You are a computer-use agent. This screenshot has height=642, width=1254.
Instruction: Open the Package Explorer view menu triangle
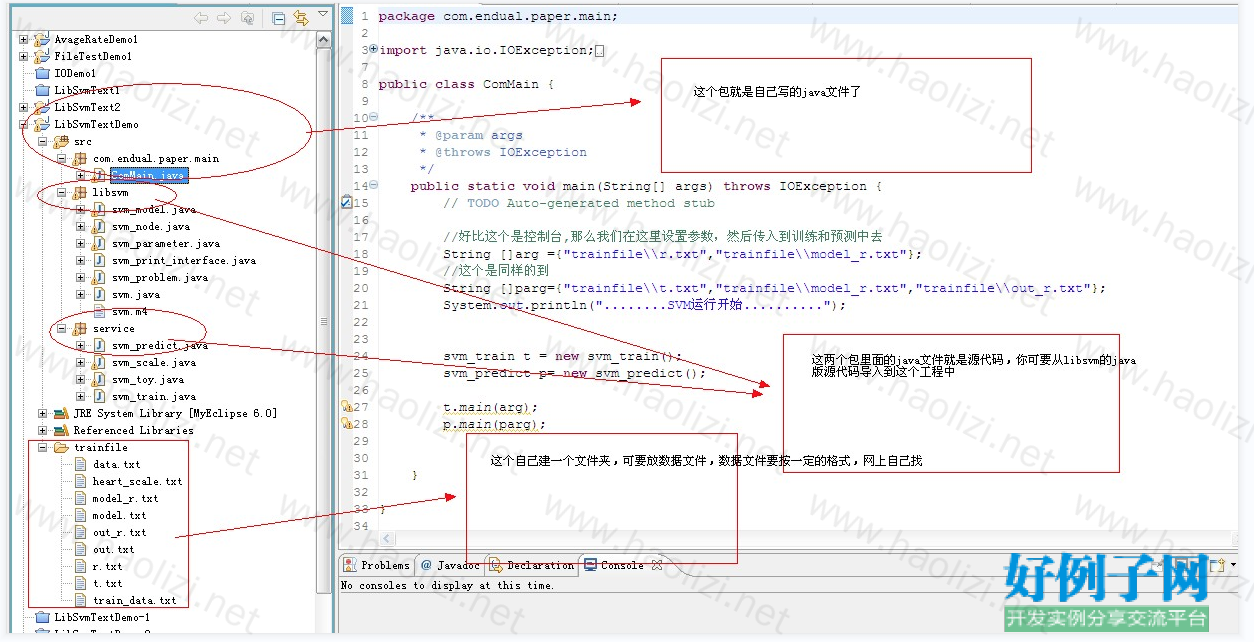[322, 15]
